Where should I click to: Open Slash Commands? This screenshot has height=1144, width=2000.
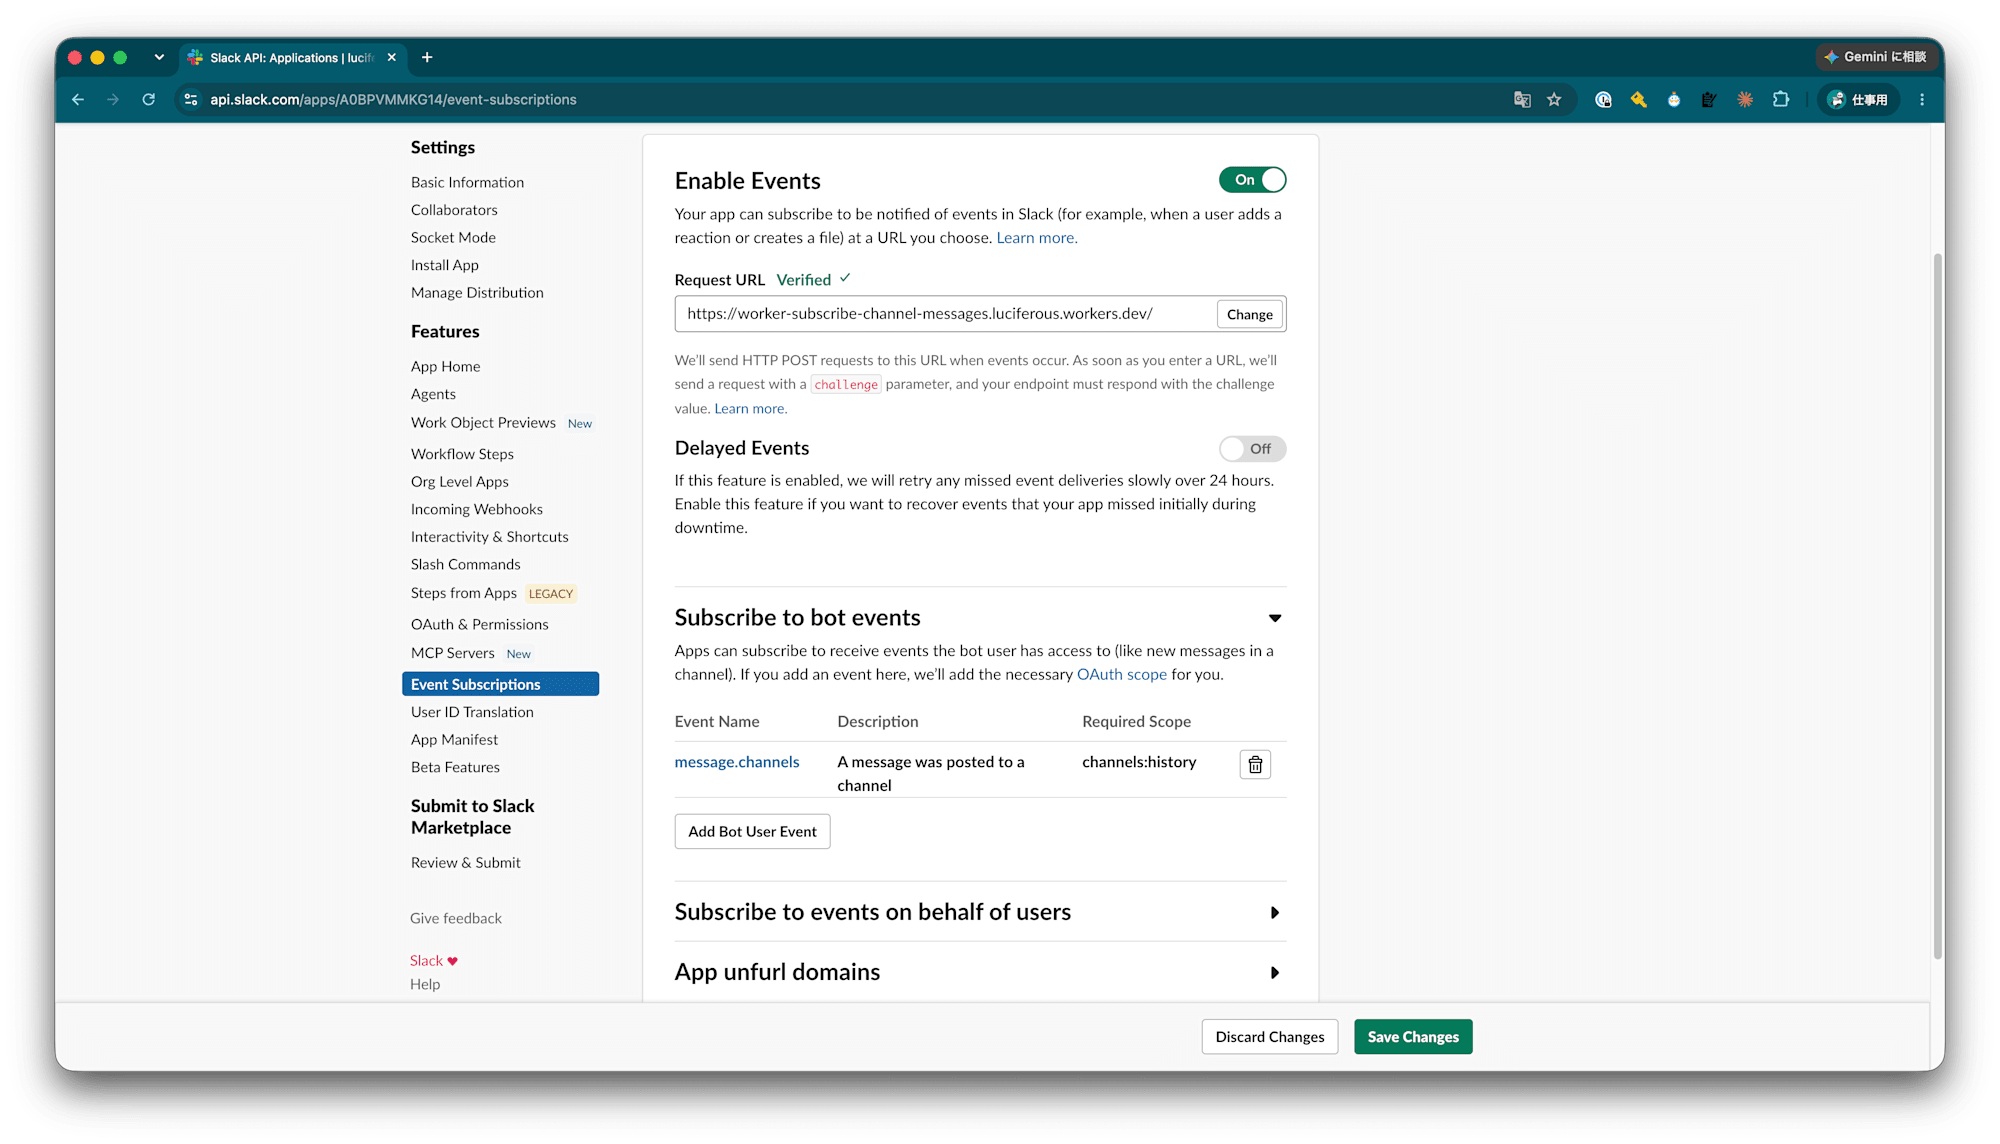click(465, 565)
